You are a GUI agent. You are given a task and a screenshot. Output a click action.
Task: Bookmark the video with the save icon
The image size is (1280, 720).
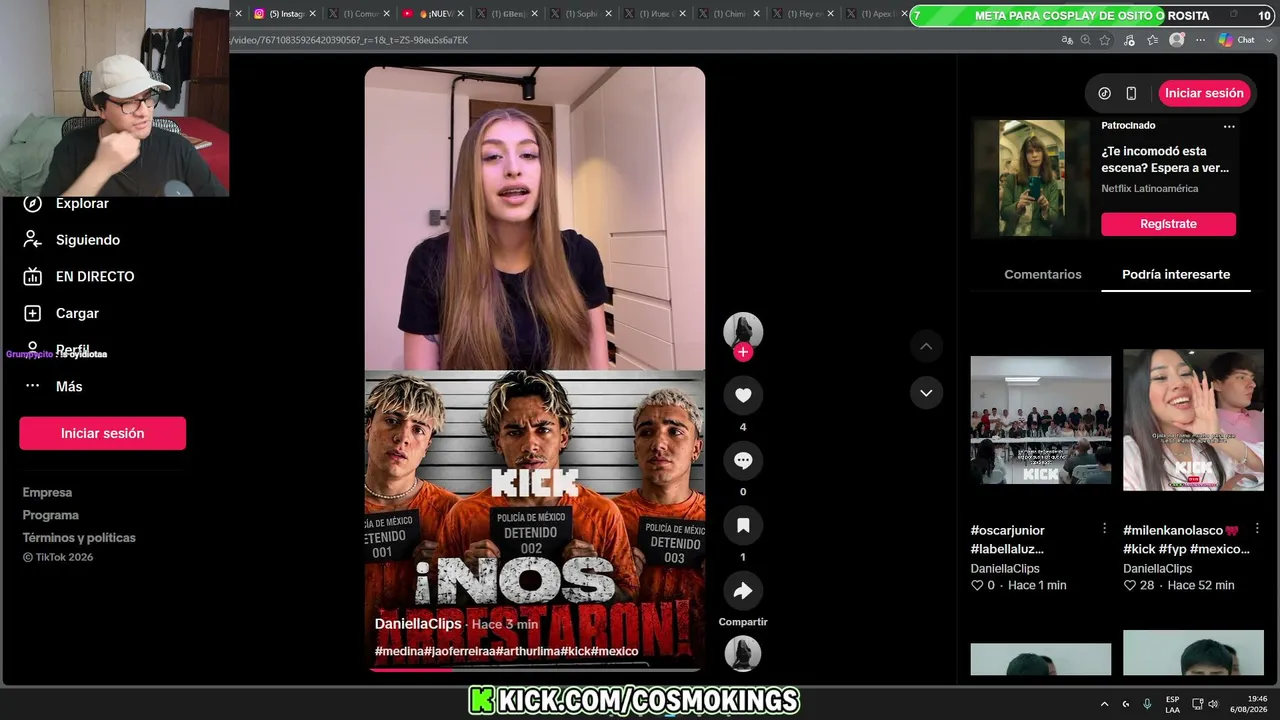tap(743, 525)
